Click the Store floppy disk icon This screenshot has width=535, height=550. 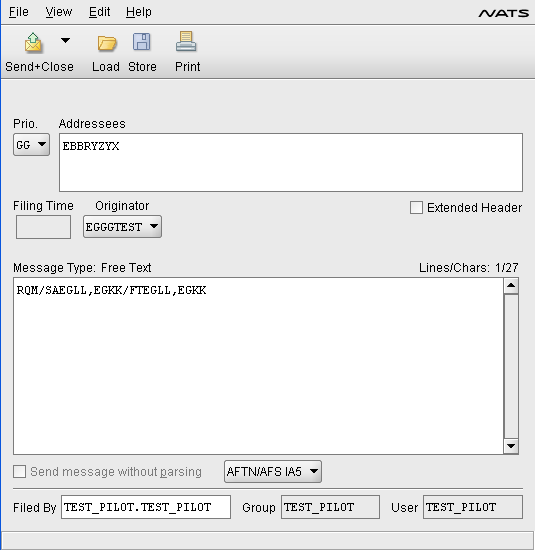coord(142,42)
